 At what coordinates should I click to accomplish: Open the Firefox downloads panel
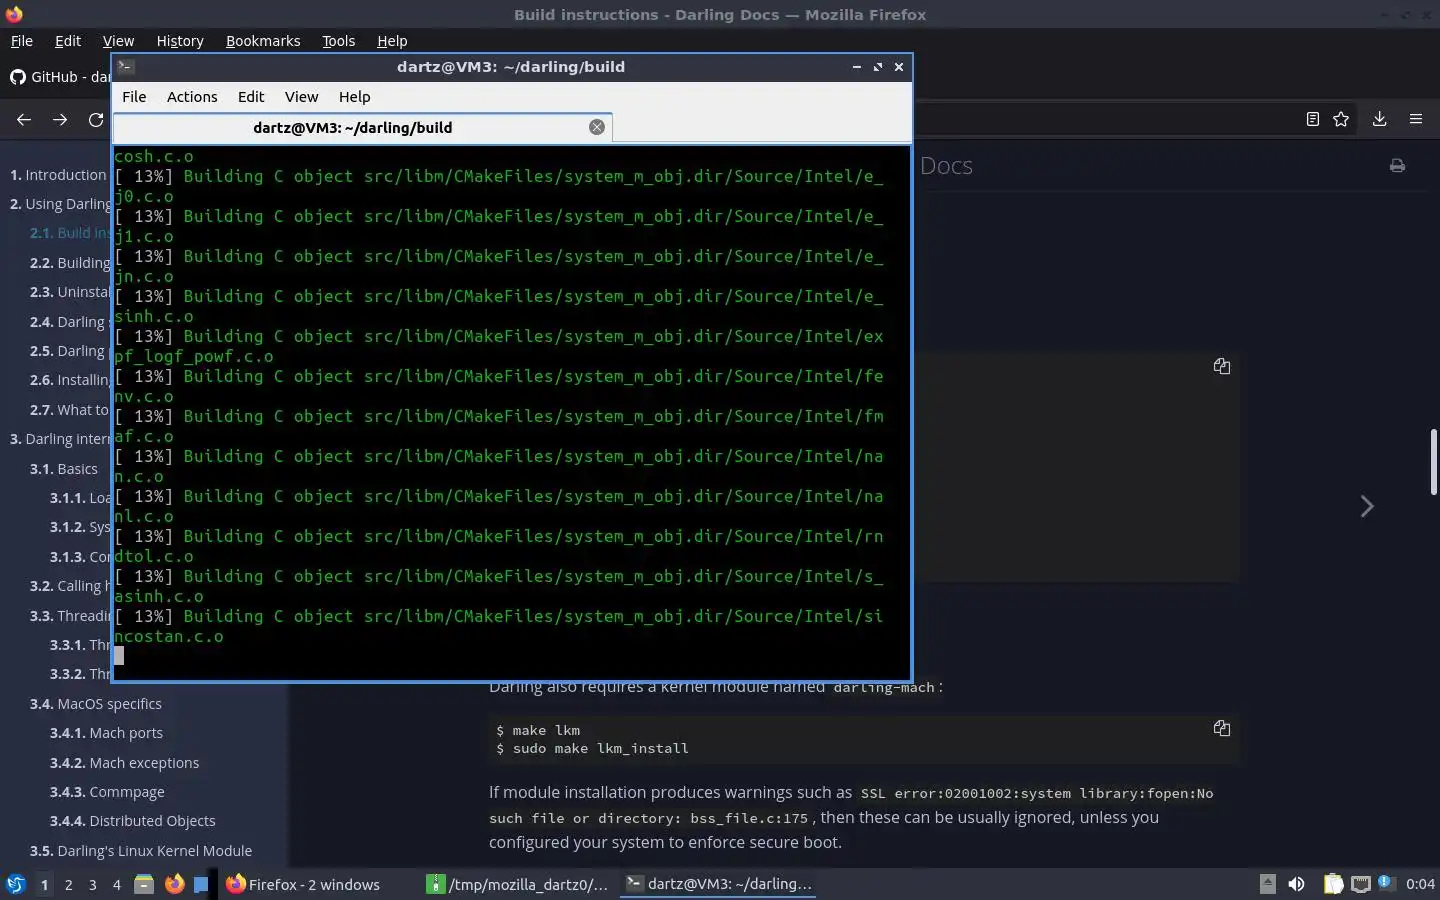click(x=1379, y=119)
